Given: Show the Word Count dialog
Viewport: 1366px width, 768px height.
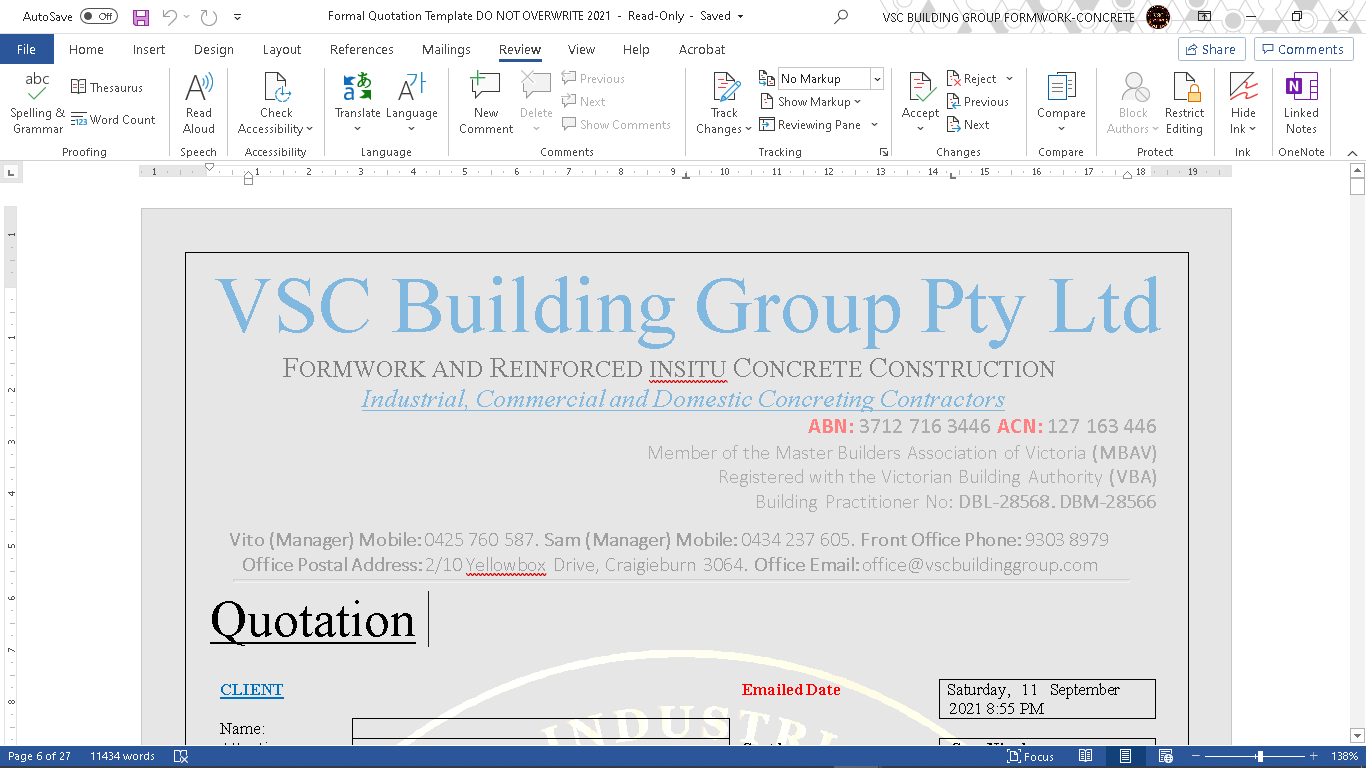Looking at the screenshot, I should coord(113,120).
